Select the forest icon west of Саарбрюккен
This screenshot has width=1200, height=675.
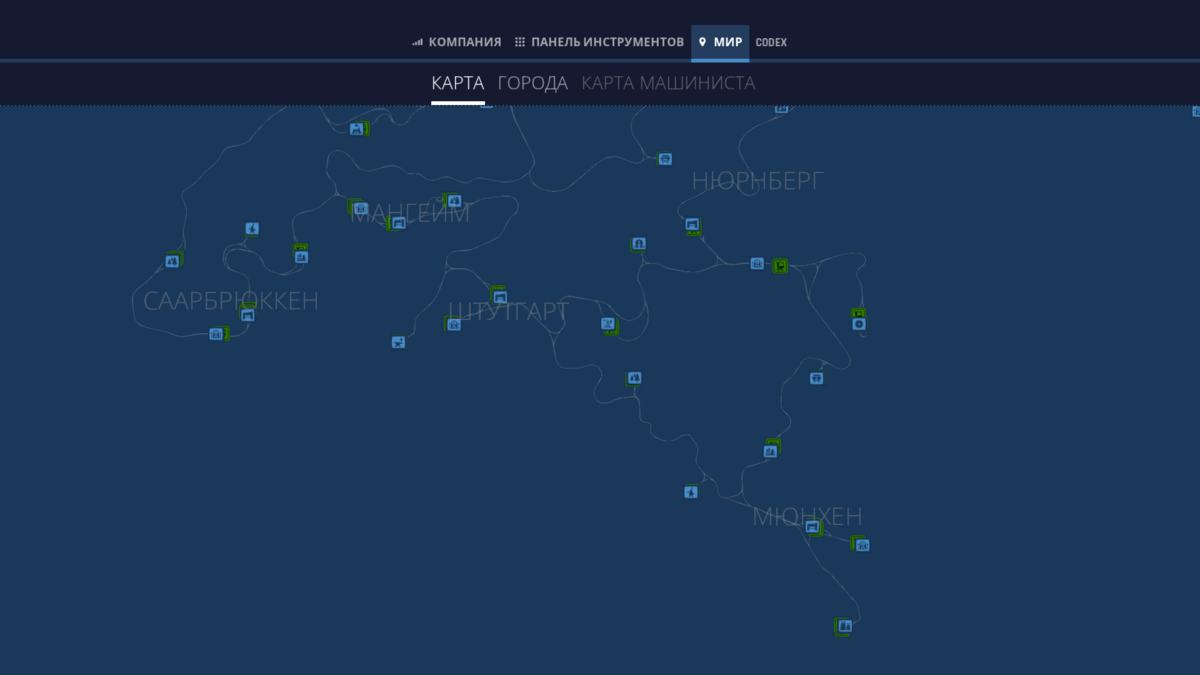click(172, 261)
